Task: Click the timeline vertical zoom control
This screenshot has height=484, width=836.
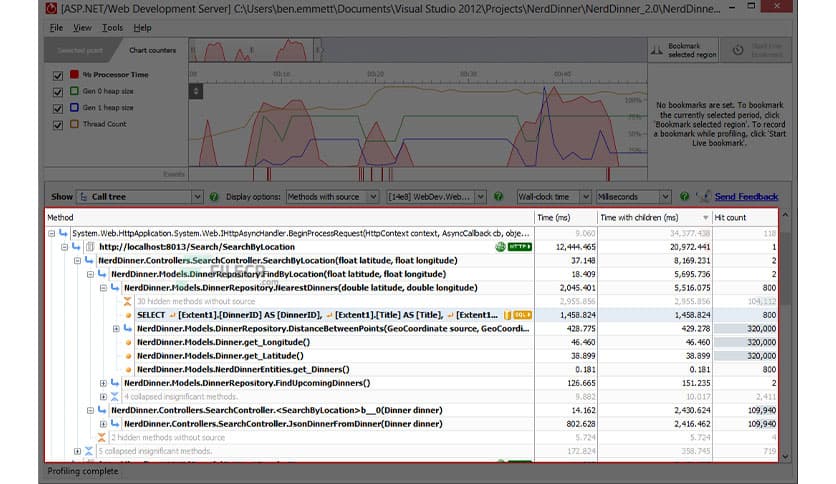Action: pyautogui.click(x=196, y=91)
